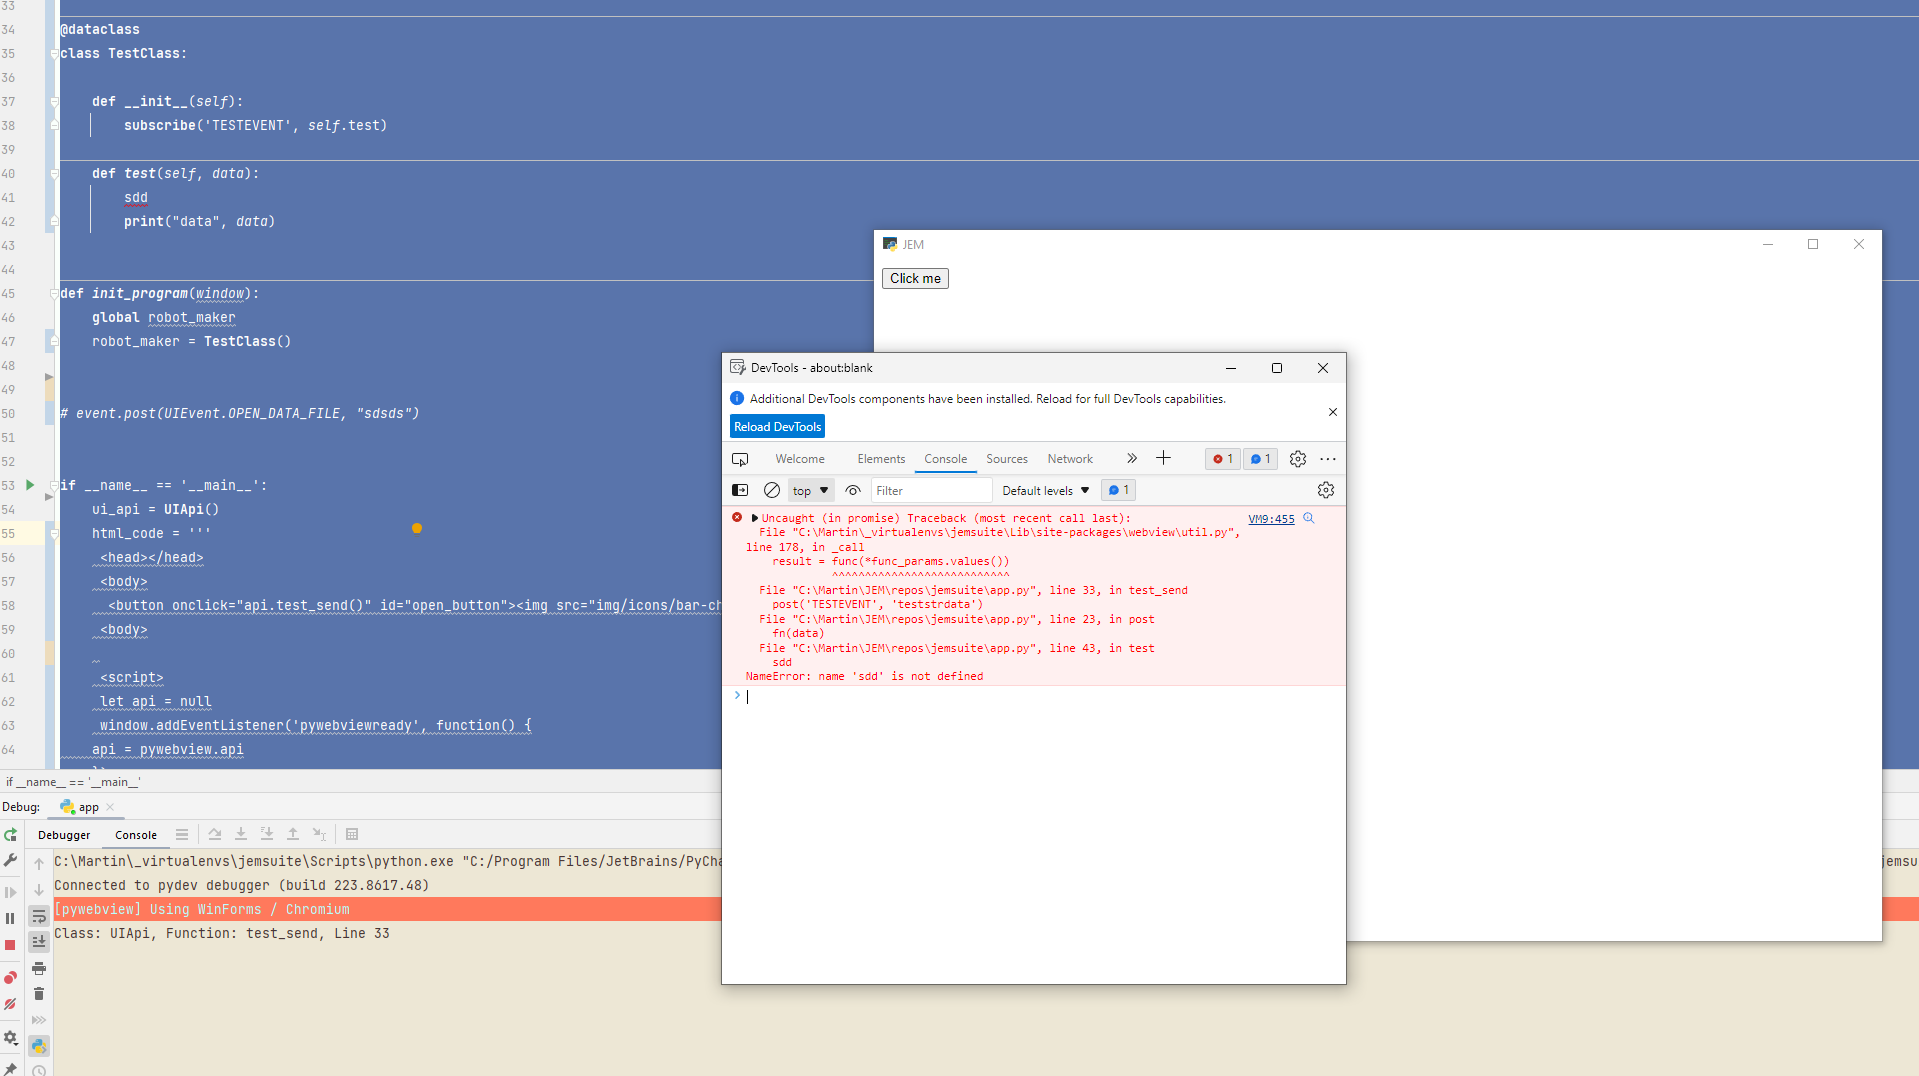The width and height of the screenshot is (1919, 1076).
Task: Clear all console output trash icon
Action: click(x=39, y=994)
